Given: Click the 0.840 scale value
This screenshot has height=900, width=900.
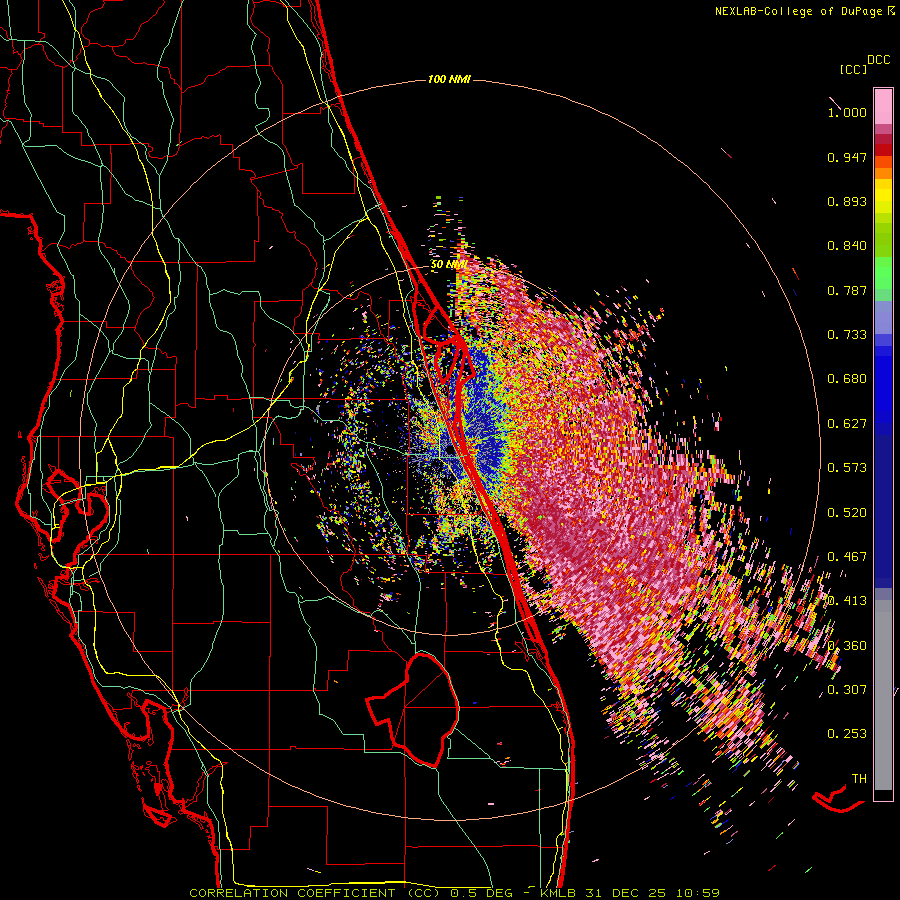Looking at the screenshot, I should 847,246.
